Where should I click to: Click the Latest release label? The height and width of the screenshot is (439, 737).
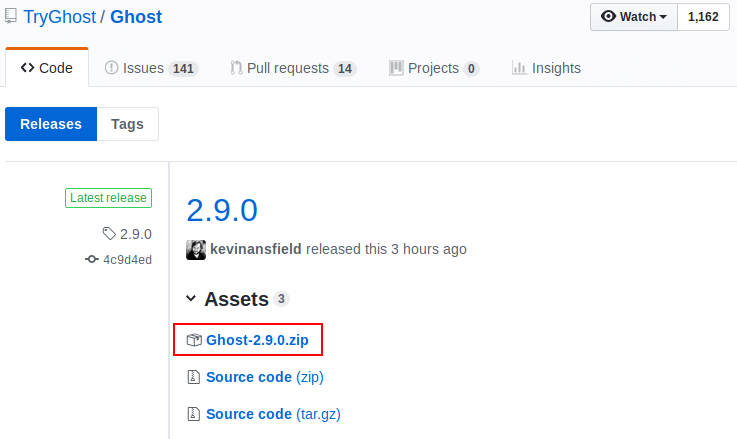click(x=109, y=198)
